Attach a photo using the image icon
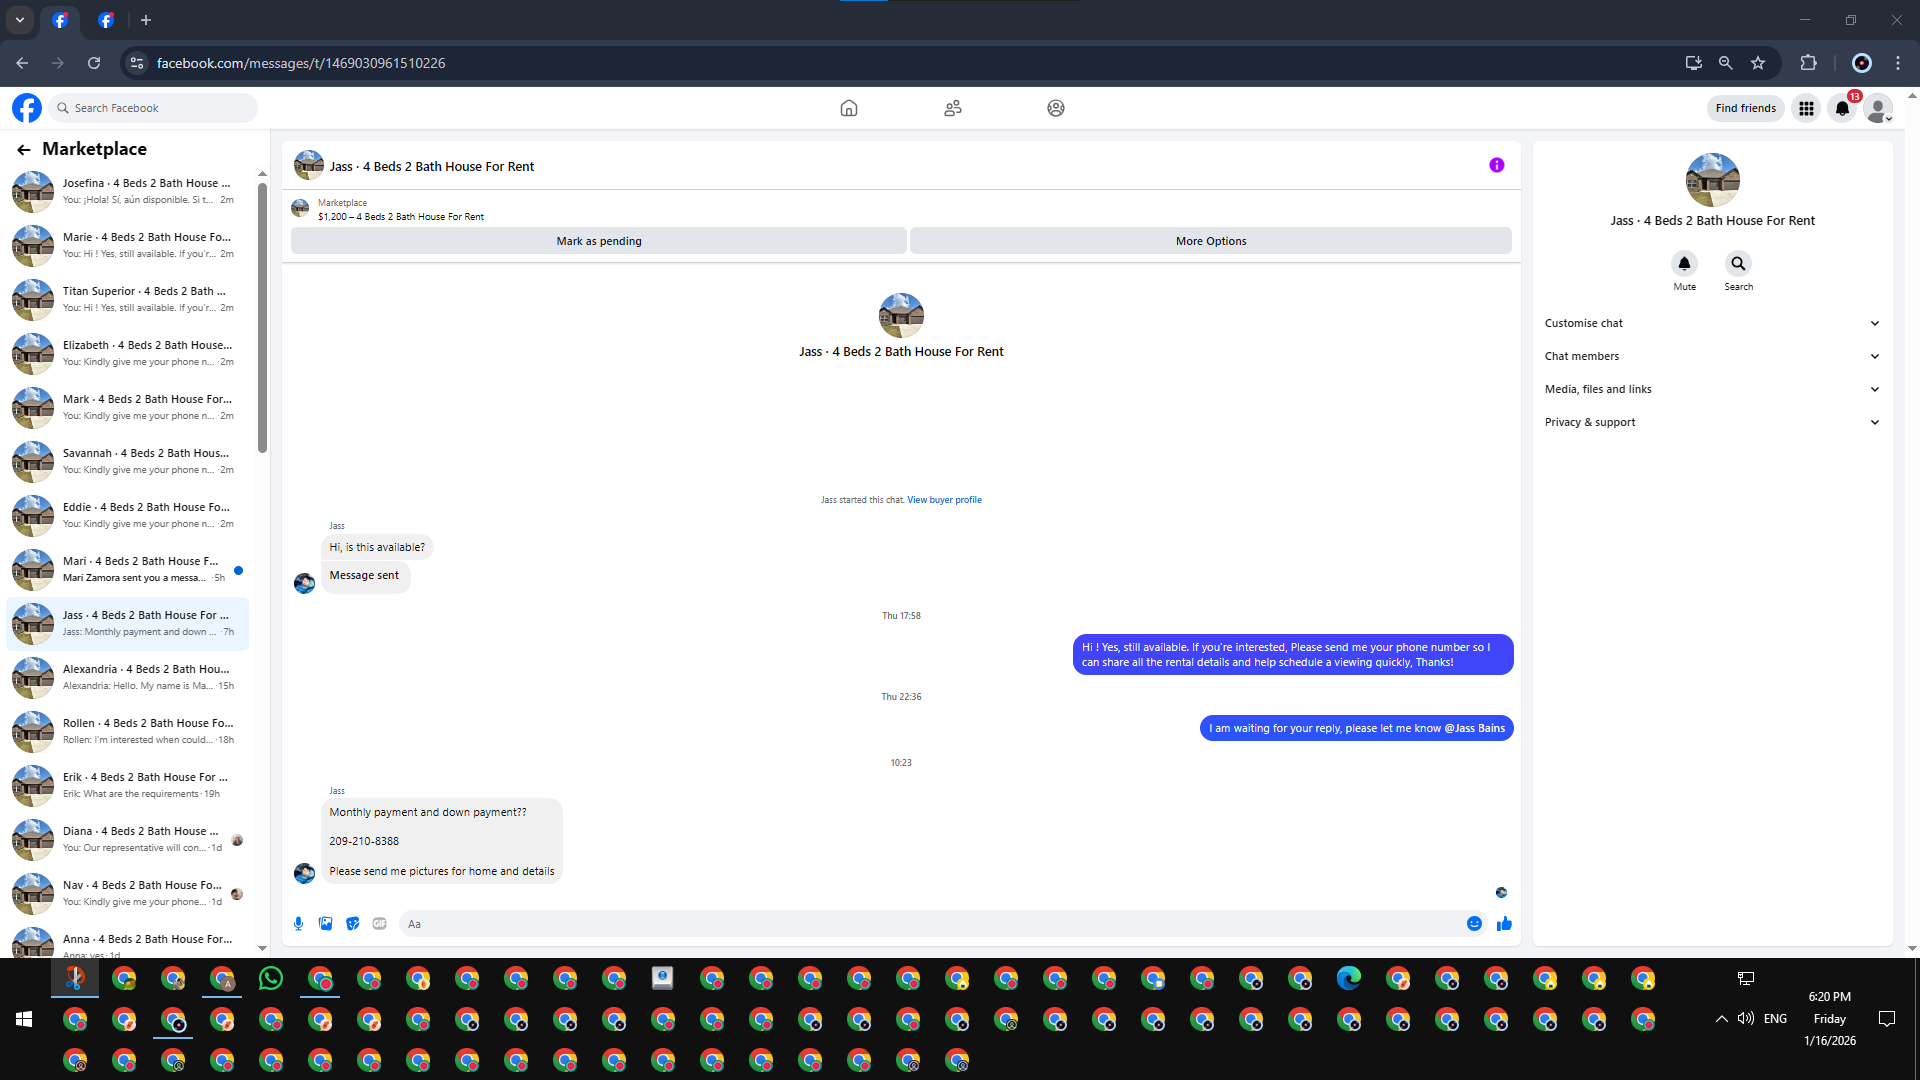 pyautogui.click(x=325, y=924)
